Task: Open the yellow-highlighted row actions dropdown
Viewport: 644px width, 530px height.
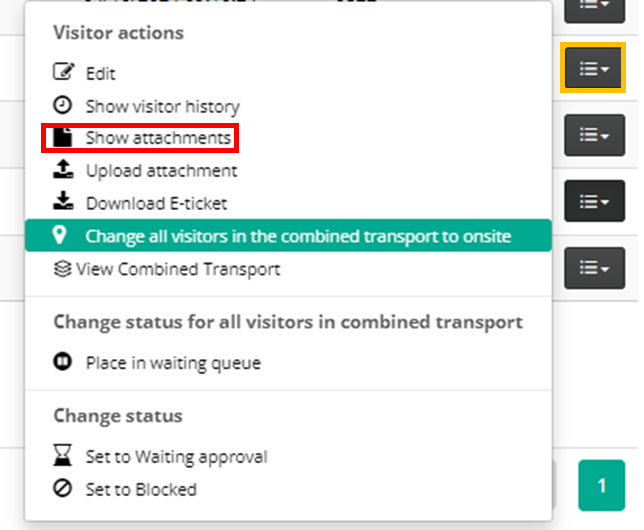Action: click(x=594, y=68)
